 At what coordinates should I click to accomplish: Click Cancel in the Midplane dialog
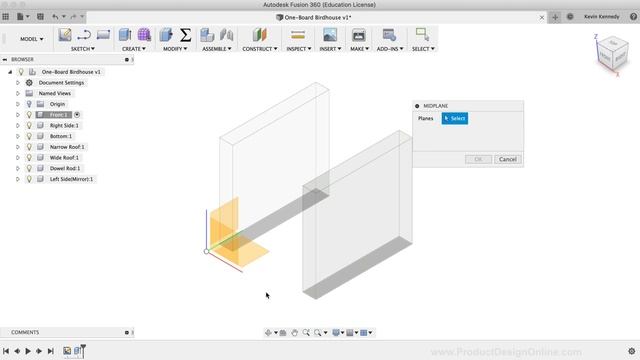507,159
